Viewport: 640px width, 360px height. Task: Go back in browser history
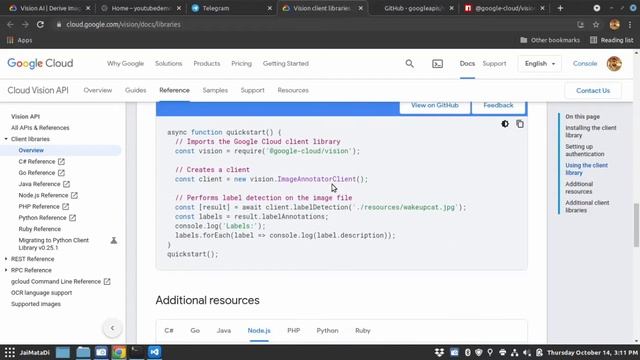10,24
